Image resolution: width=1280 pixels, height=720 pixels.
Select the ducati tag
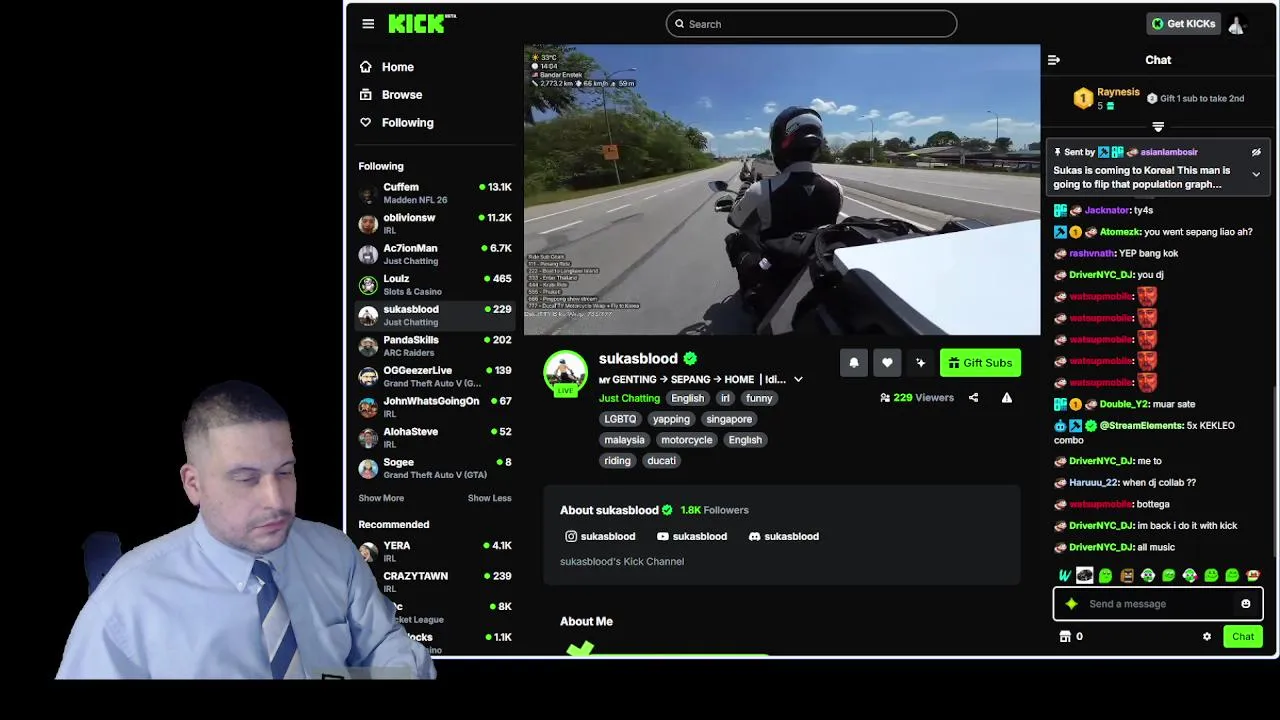click(x=661, y=461)
